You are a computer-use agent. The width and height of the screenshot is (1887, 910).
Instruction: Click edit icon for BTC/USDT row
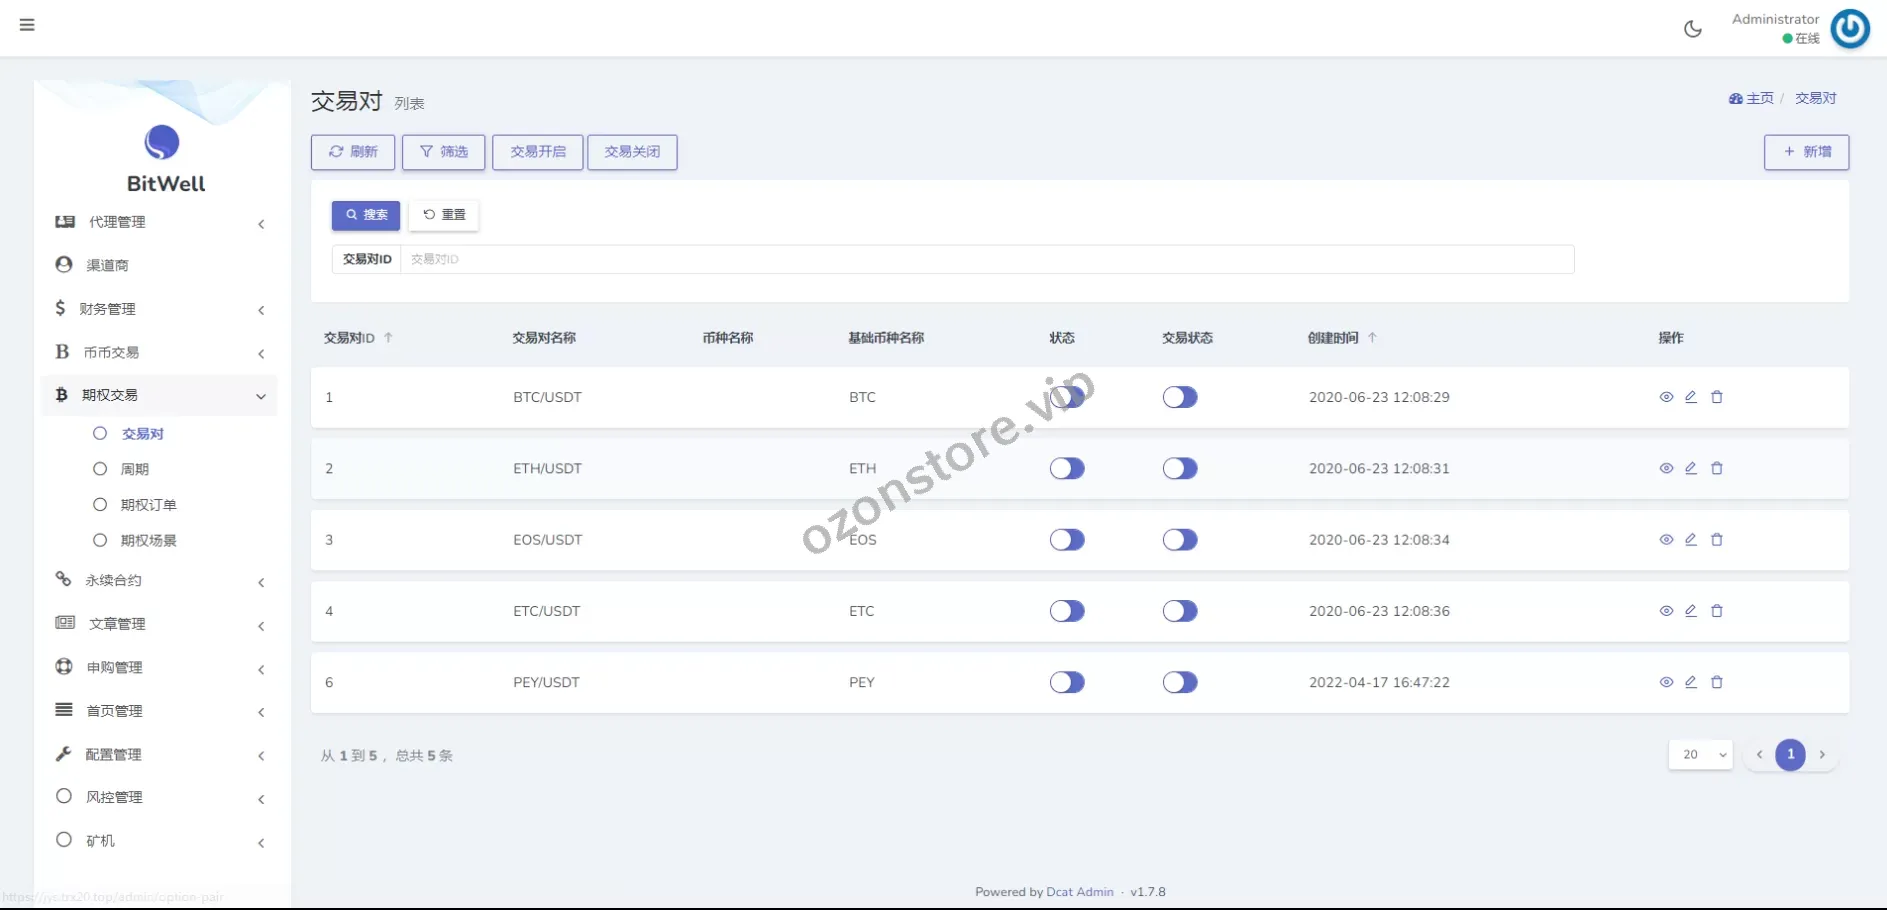pyautogui.click(x=1690, y=397)
